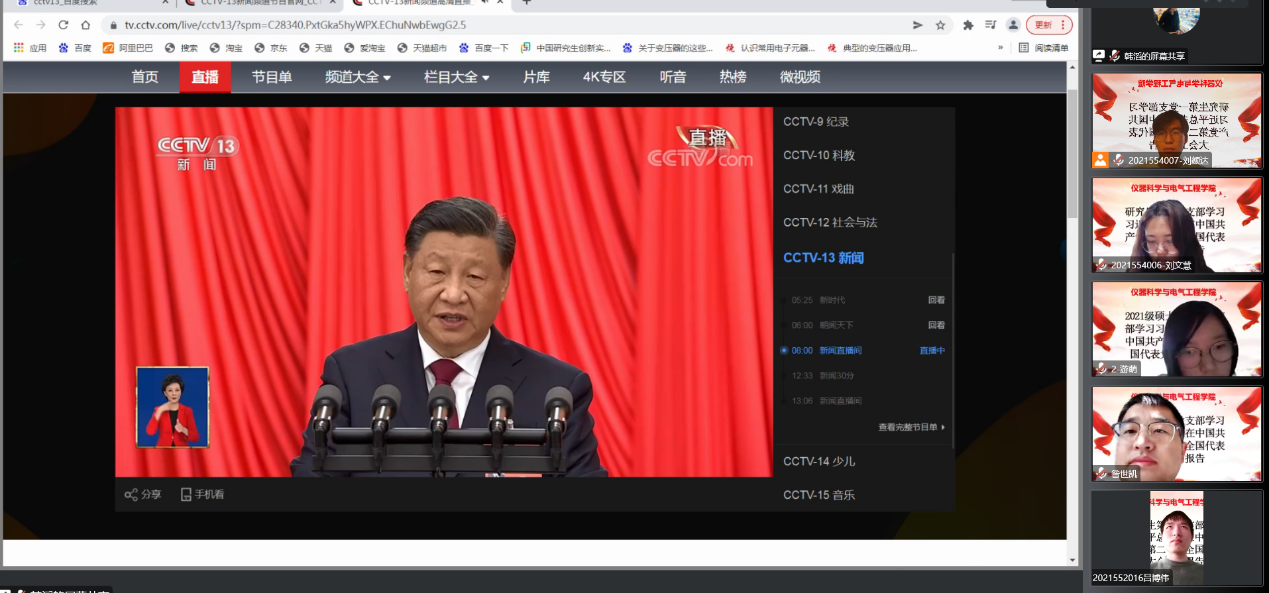Select the CCTV-10 科教 channel
1269x593 pixels.
point(819,155)
